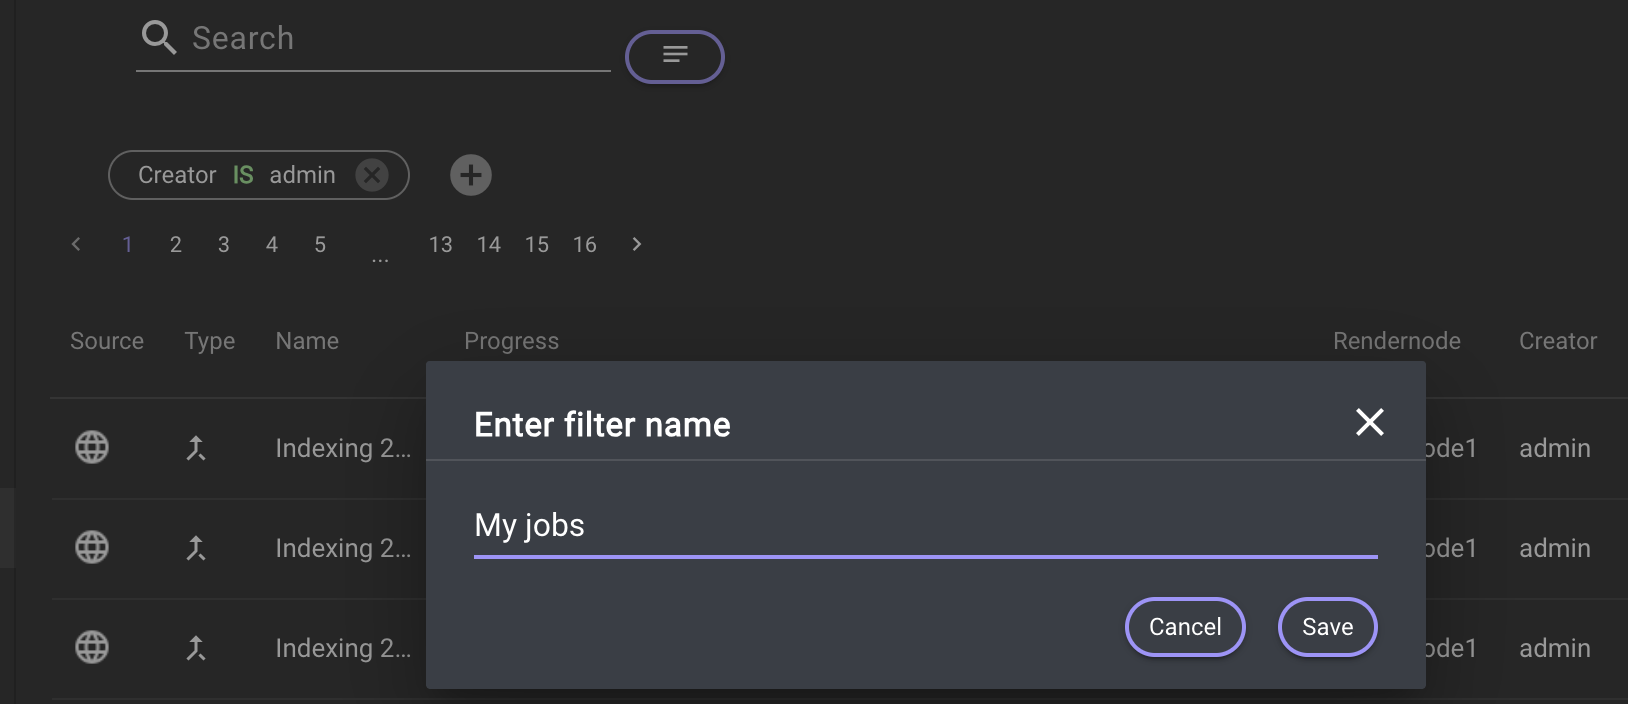Screen dimensions: 1628x704
Task: Jump to page 16
Action: tap(585, 245)
